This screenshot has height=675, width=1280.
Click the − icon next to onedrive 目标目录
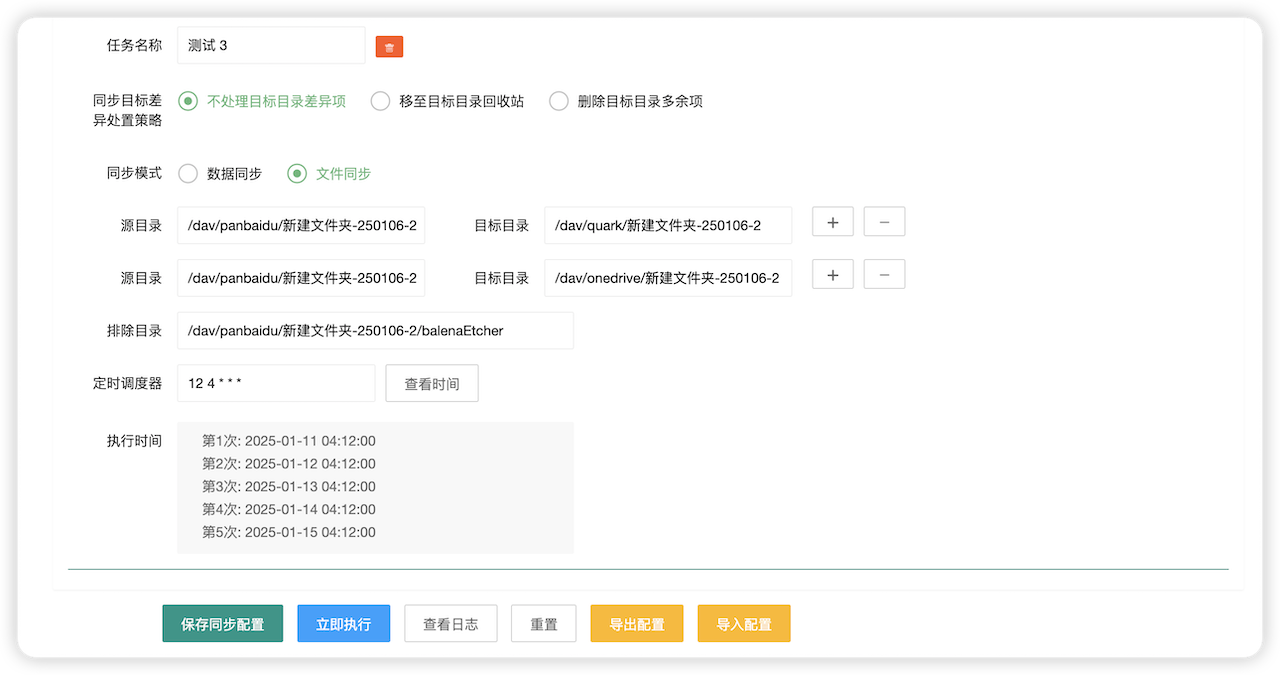pyautogui.click(x=884, y=274)
